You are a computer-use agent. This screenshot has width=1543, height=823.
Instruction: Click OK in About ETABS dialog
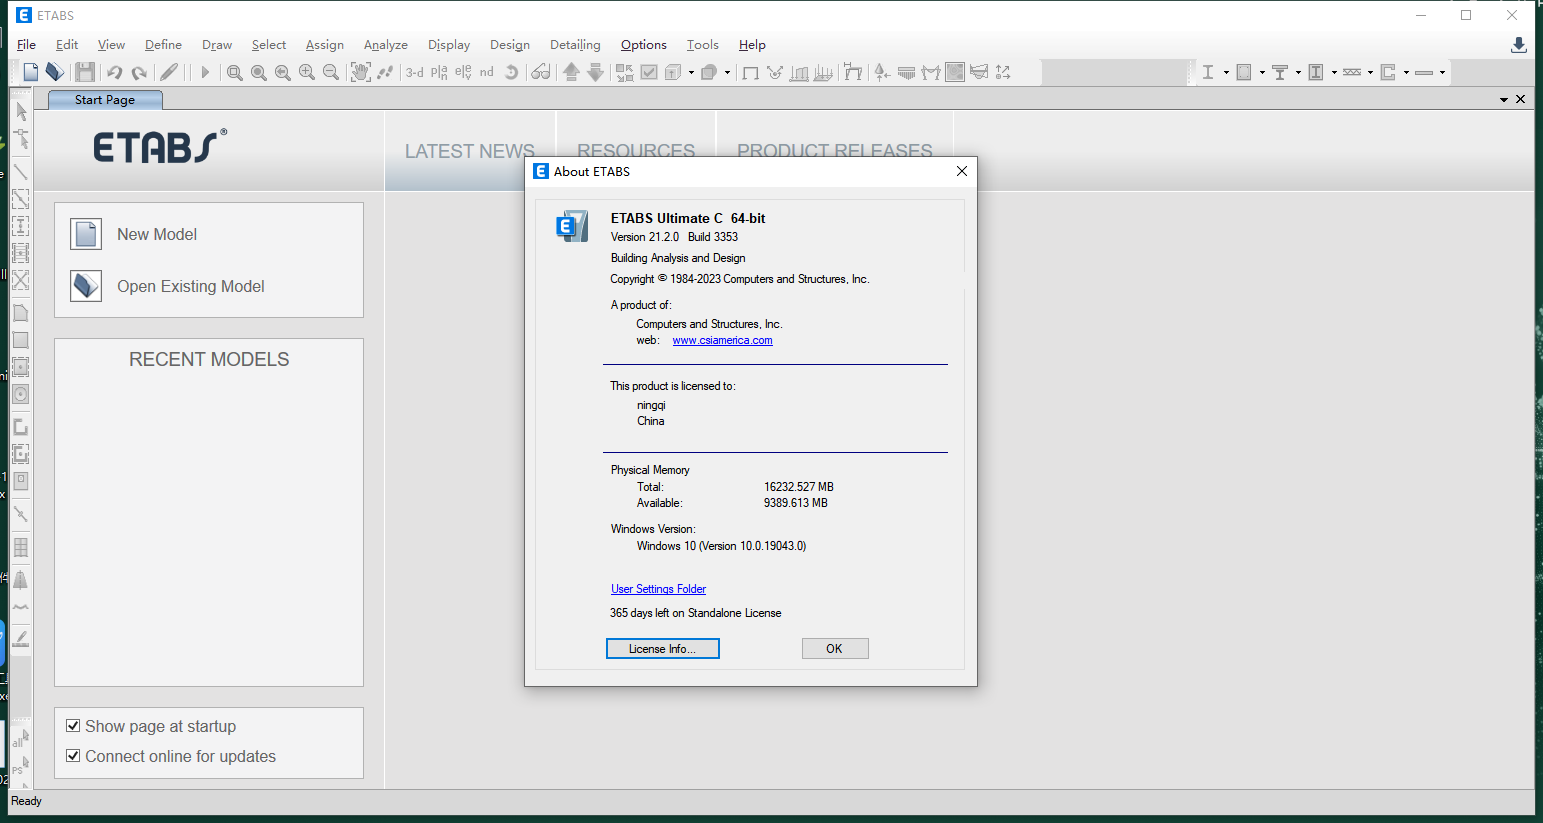[x=835, y=649]
